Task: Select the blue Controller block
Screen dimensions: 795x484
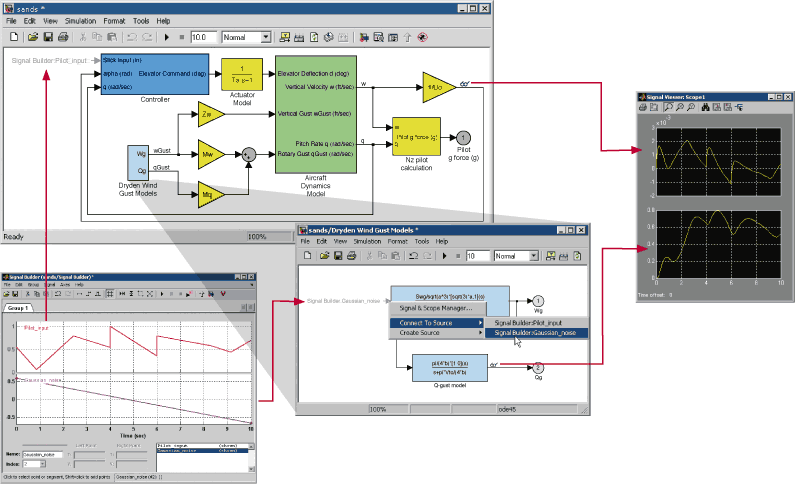Action: (x=155, y=74)
